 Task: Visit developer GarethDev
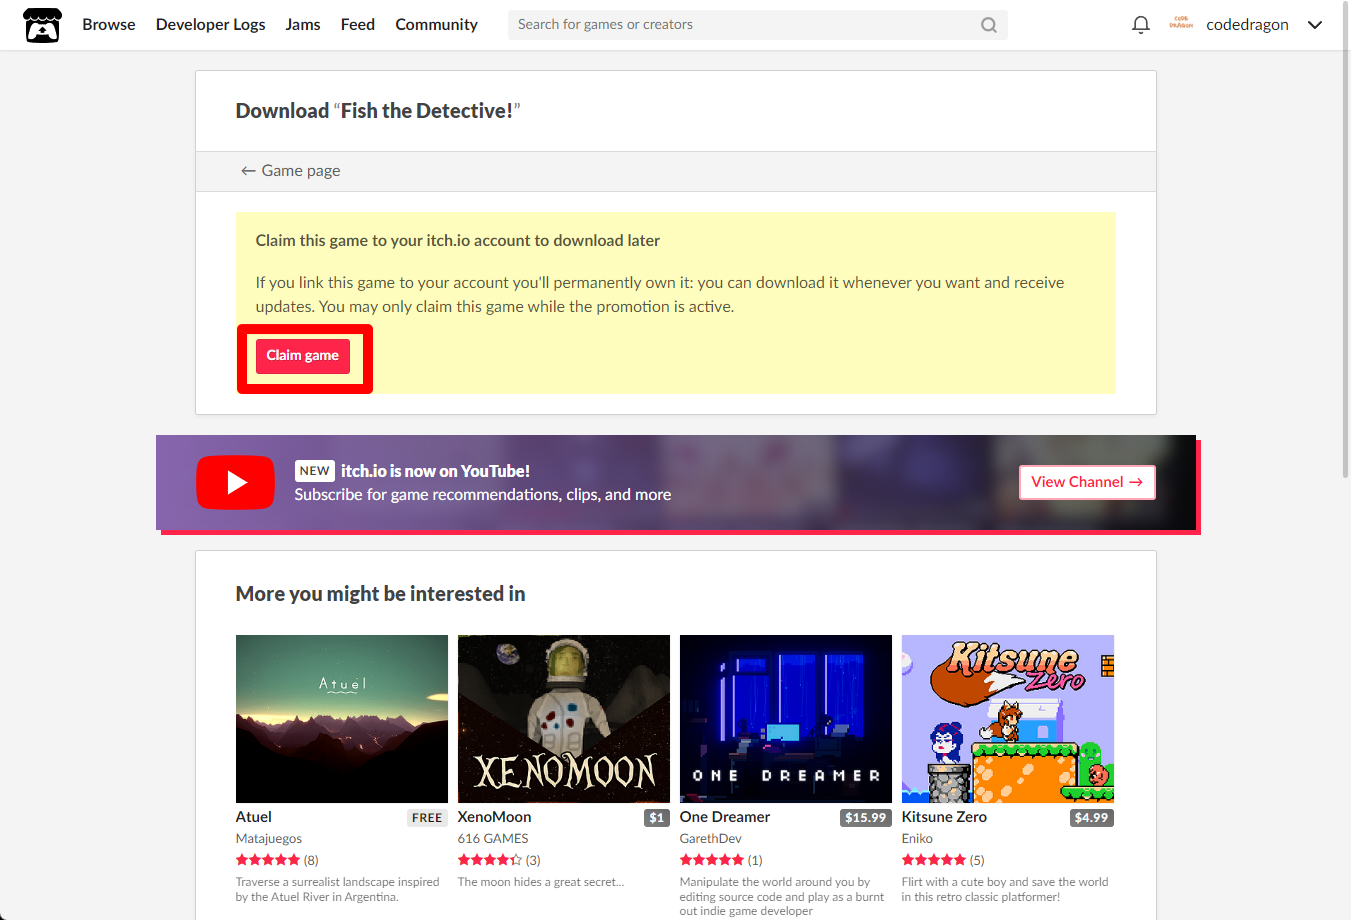[x=711, y=839]
